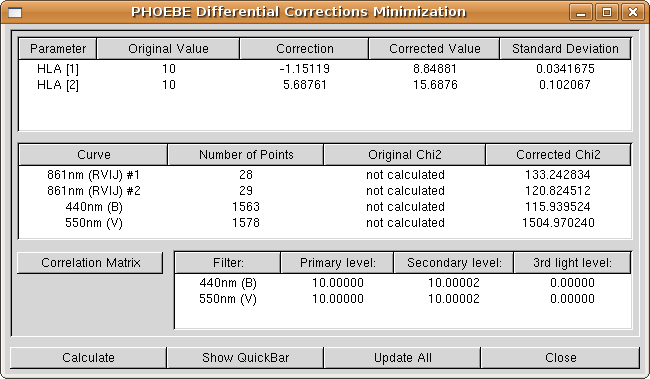Viewport: 650px width, 379px height.
Task: Select the 861nm (RVIJ) #2 curve row
Action: [325, 191]
